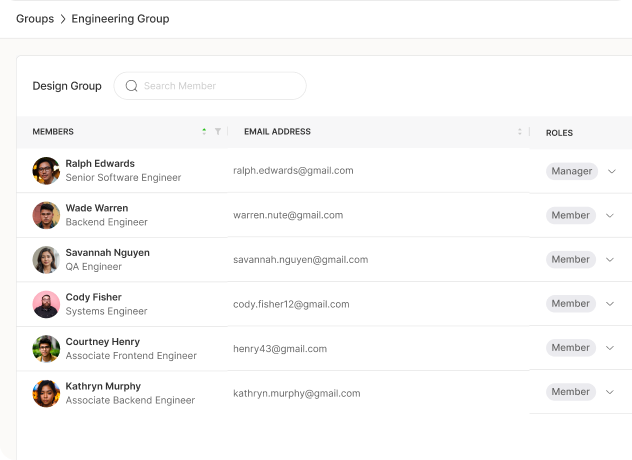632x460 pixels.
Task: Click Courtney Henry's avatar image
Action: tap(46, 348)
